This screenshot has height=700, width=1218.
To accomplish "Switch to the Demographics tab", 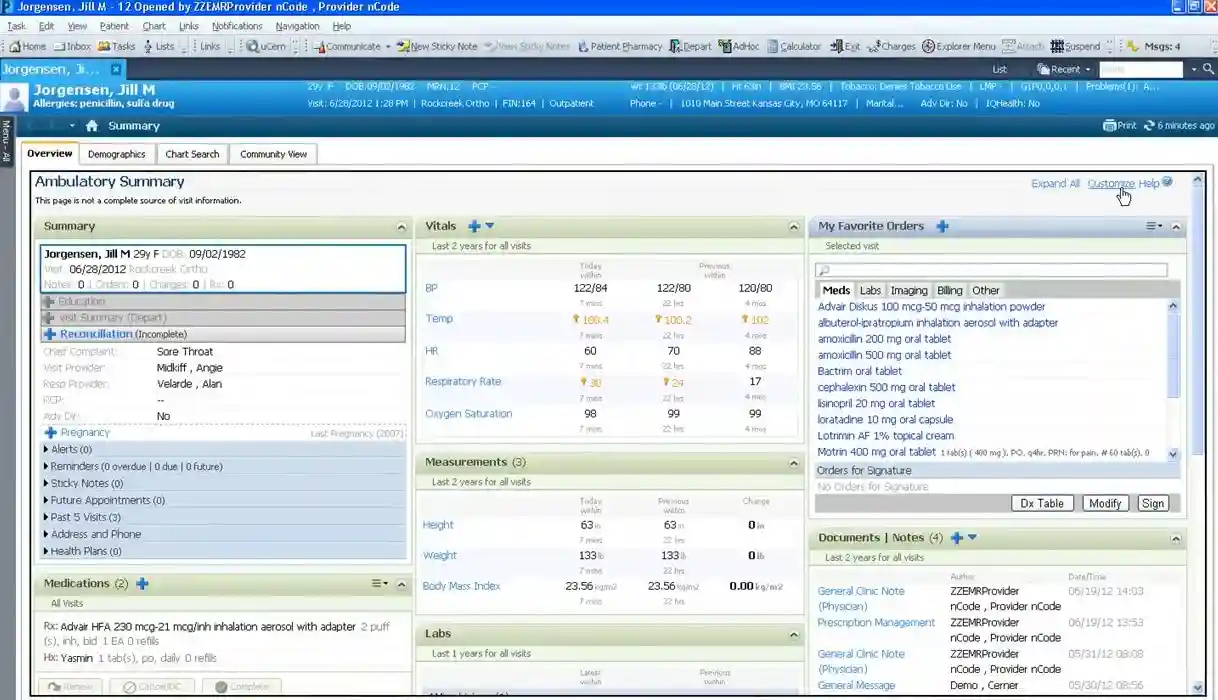I will click(x=117, y=153).
